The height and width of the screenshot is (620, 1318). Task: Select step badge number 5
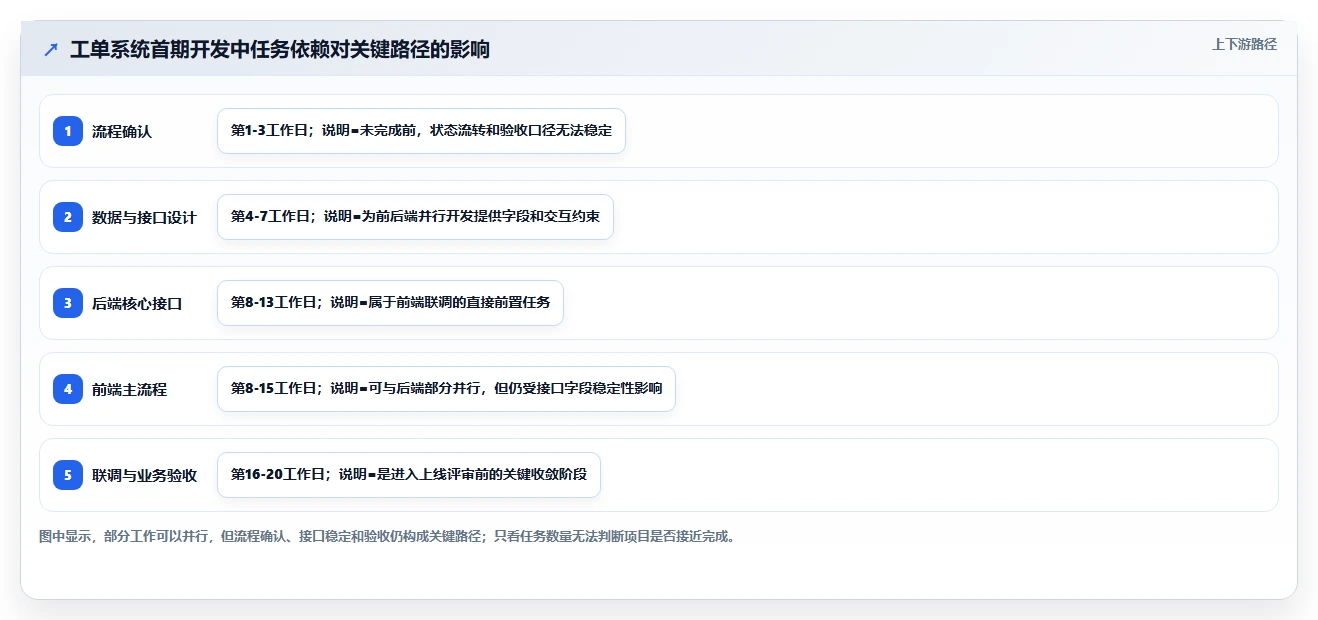tap(68, 475)
